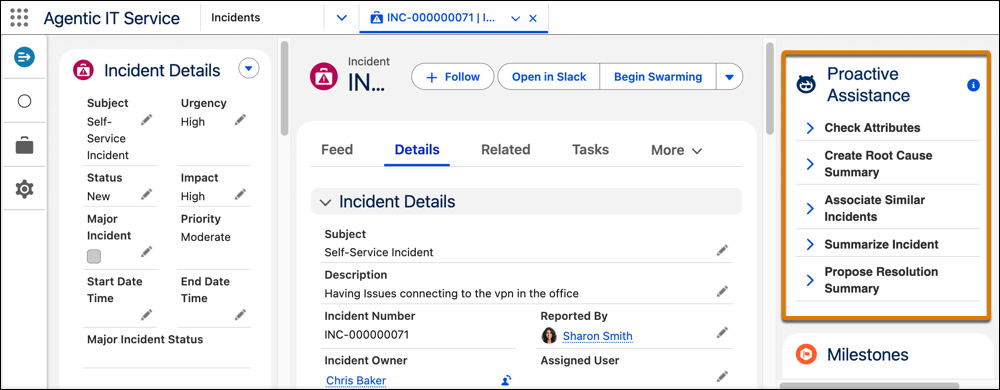1000x390 pixels.
Task: Edit the Reported By pencil icon
Action: (722, 333)
